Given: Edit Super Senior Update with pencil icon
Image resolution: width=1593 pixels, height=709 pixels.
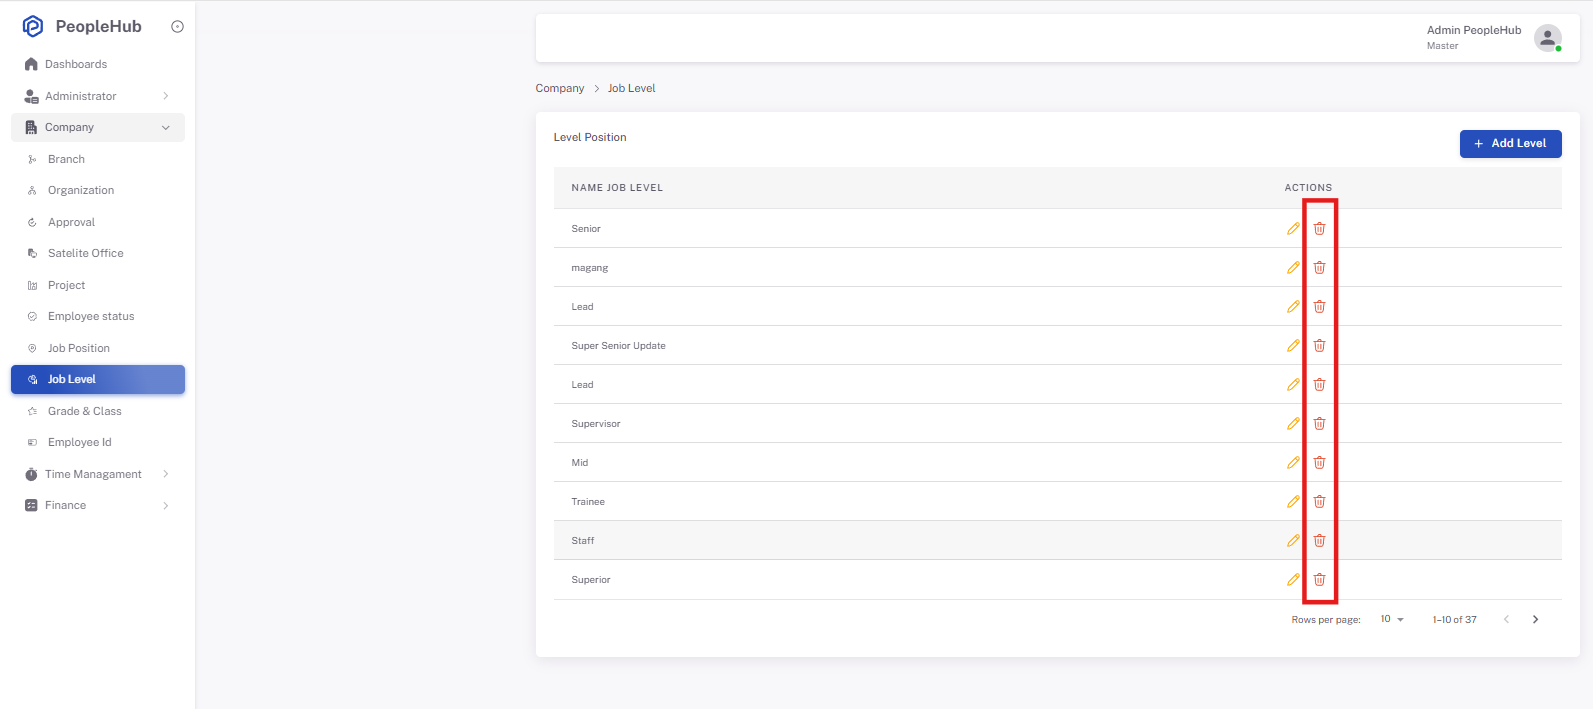Looking at the screenshot, I should [x=1293, y=345].
